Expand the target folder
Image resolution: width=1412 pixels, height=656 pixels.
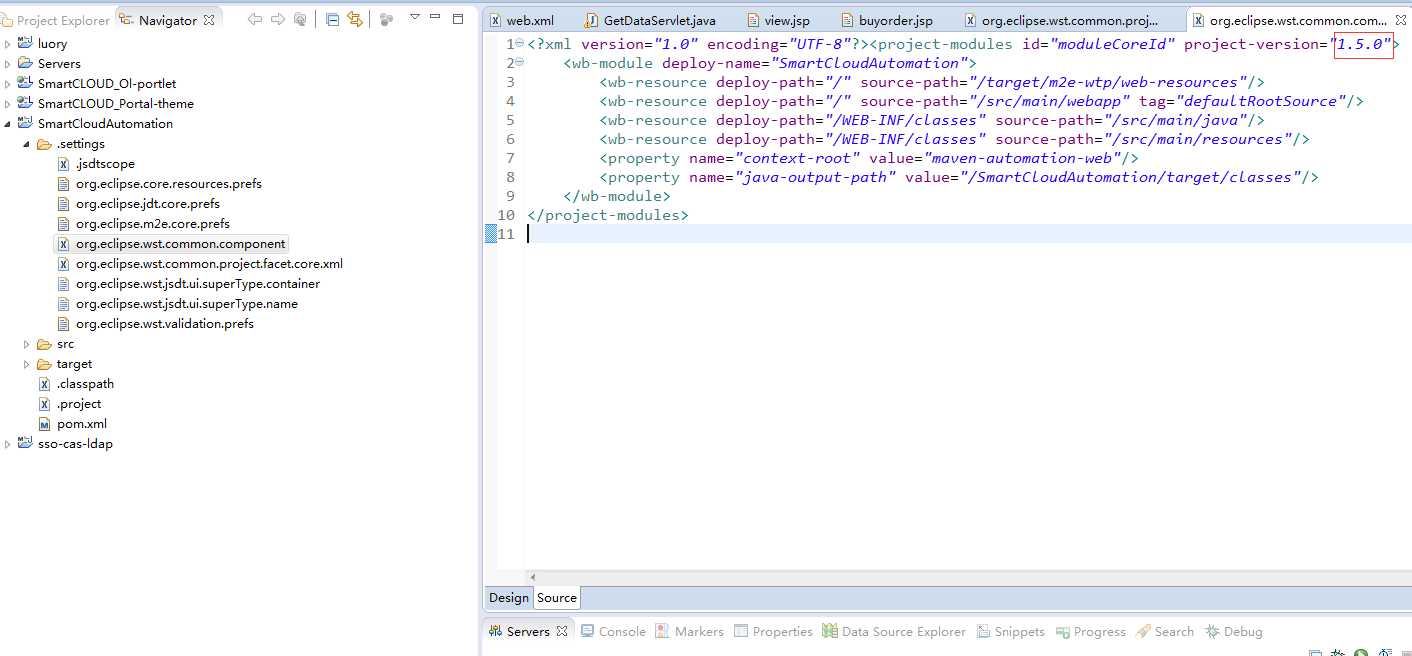pos(27,364)
